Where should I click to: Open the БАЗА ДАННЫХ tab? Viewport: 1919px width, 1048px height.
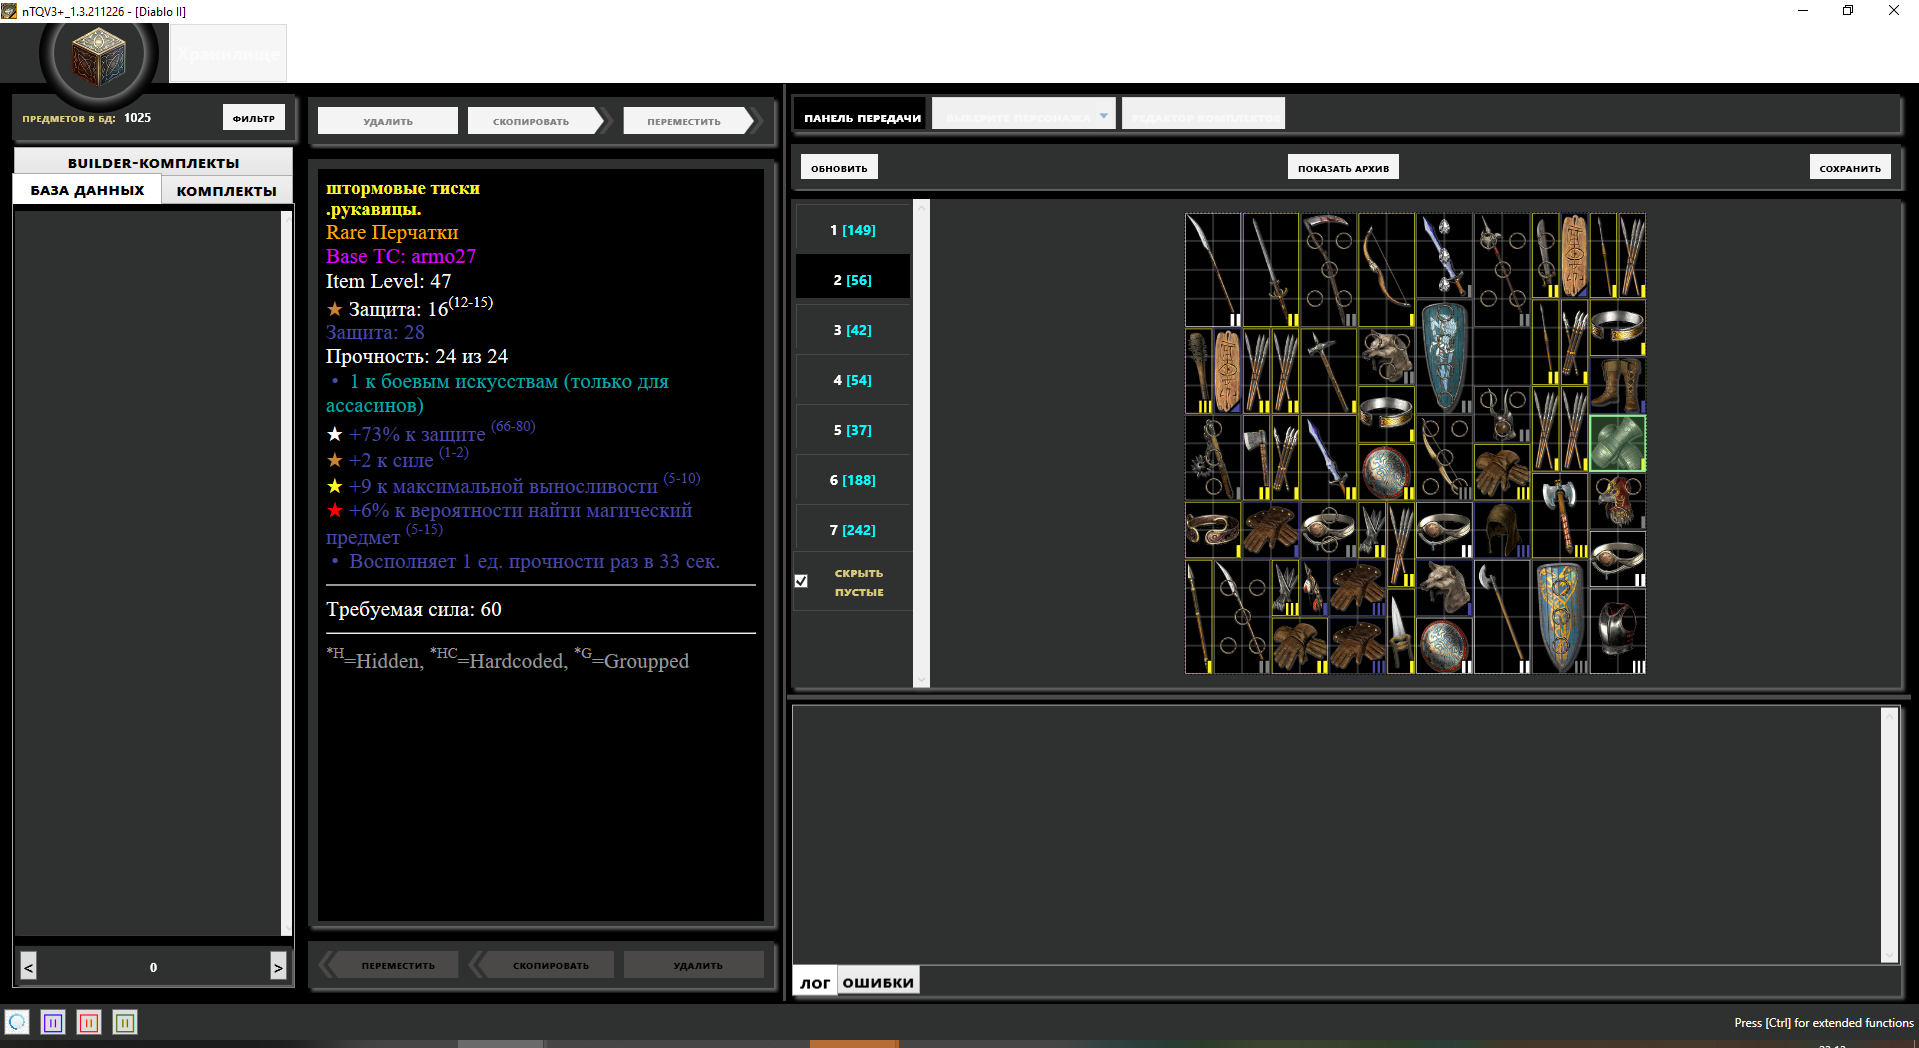(87, 190)
